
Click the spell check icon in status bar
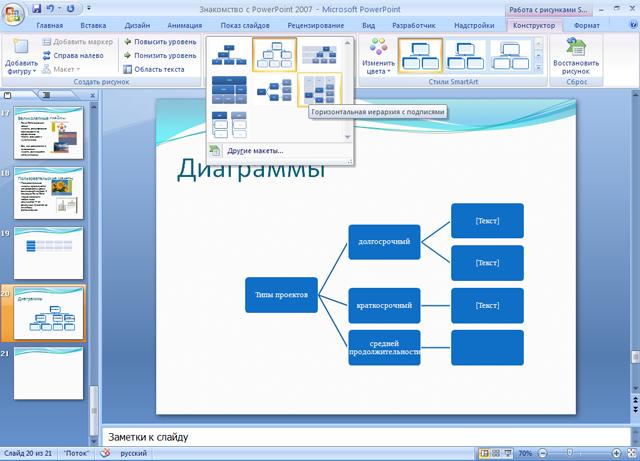point(105,453)
